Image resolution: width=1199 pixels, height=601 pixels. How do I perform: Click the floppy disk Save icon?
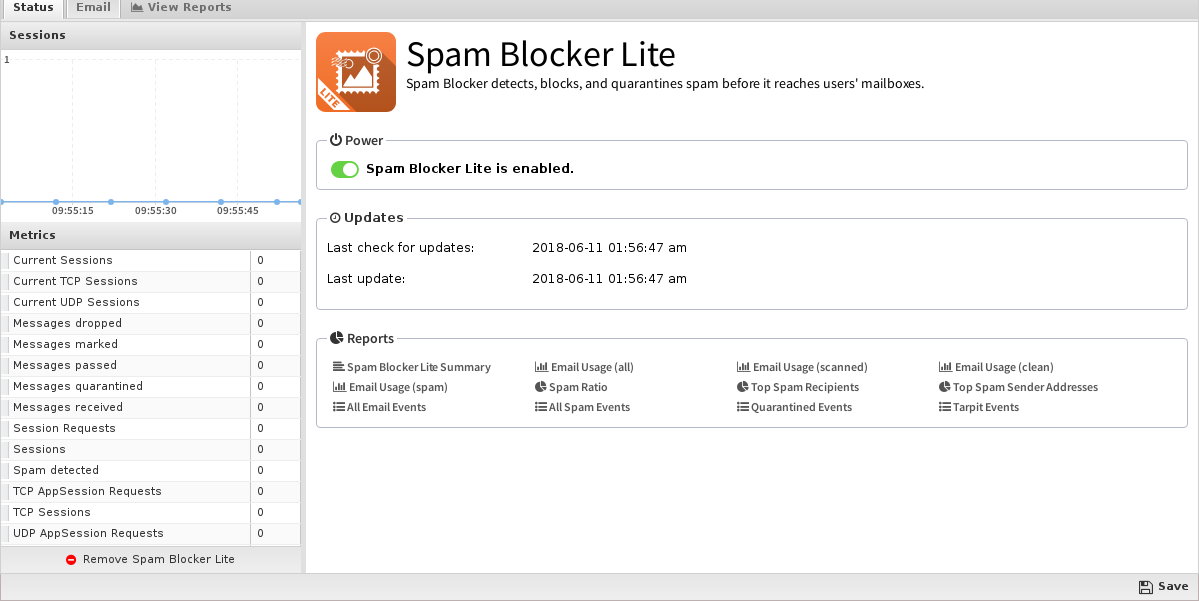click(x=1145, y=586)
